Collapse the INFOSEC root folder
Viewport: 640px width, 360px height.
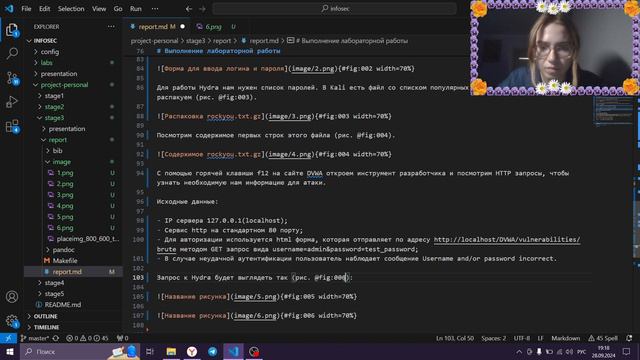coord(45,41)
